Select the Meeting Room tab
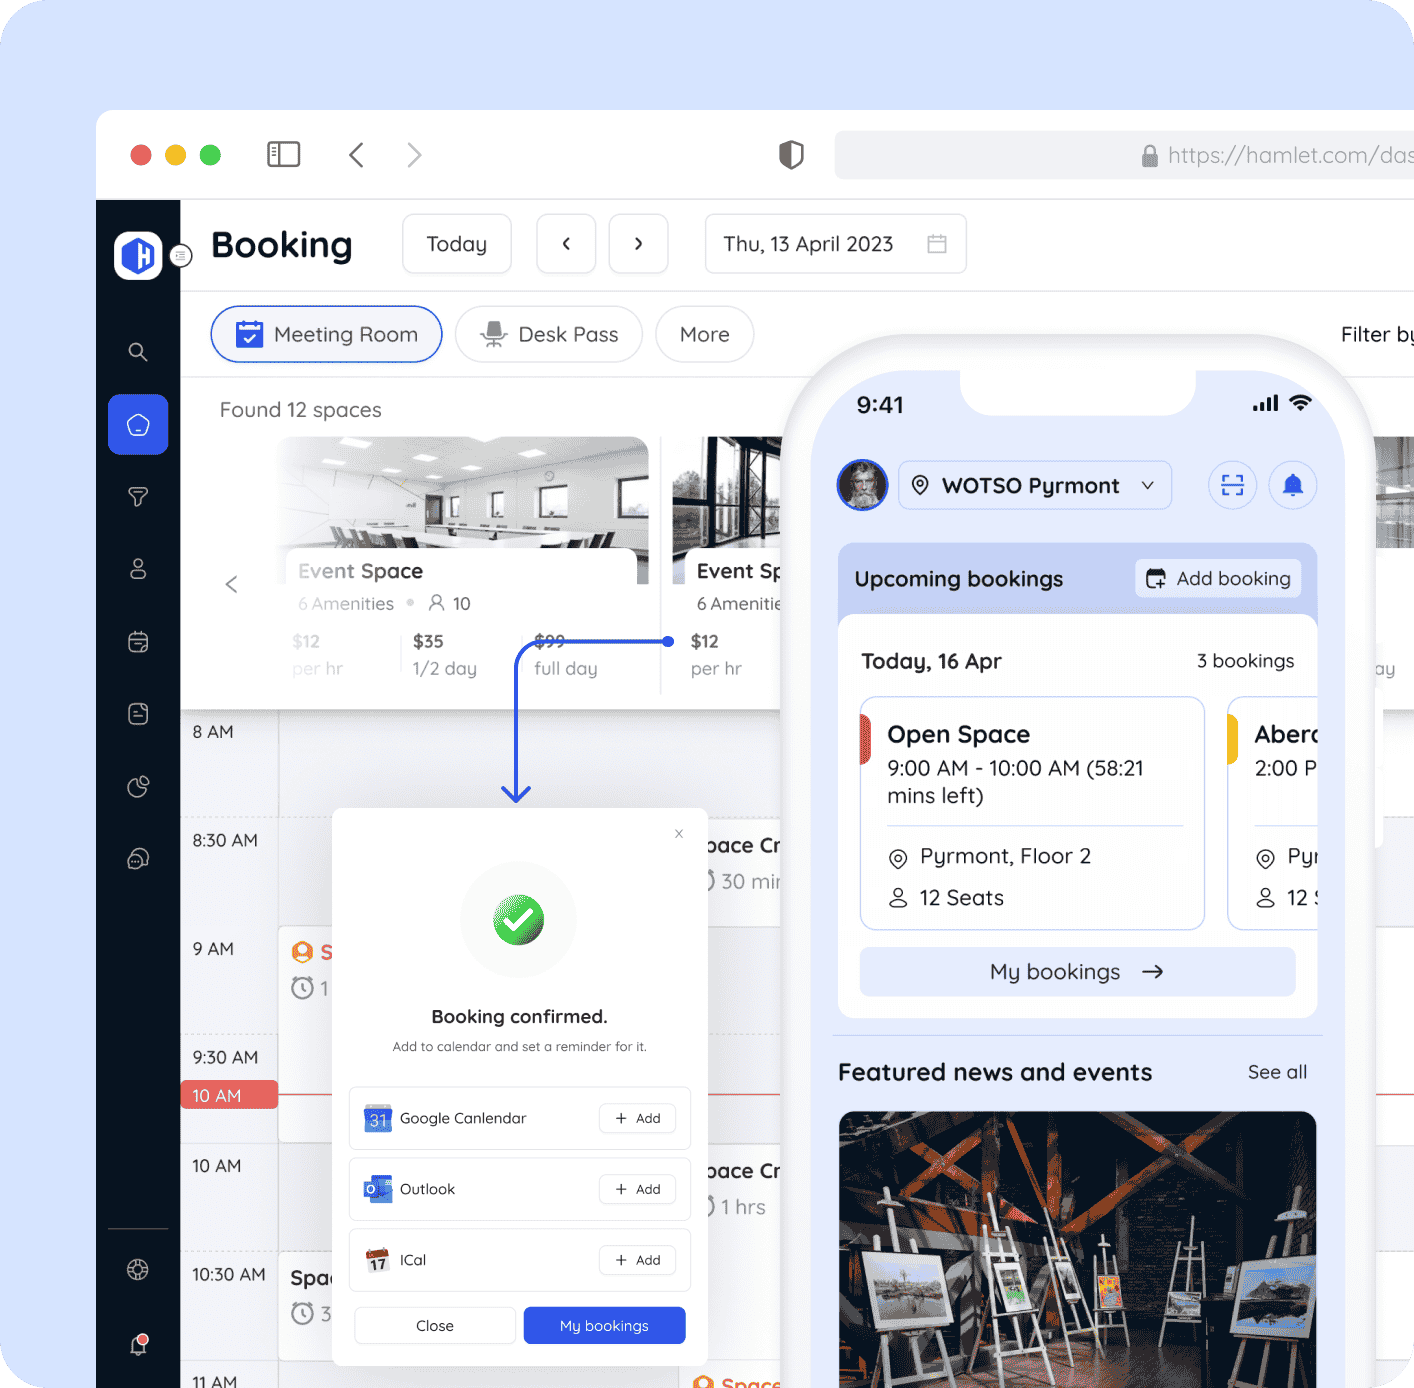Image resolution: width=1414 pixels, height=1388 pixels. pyautogui.click(x=327, y=334)
